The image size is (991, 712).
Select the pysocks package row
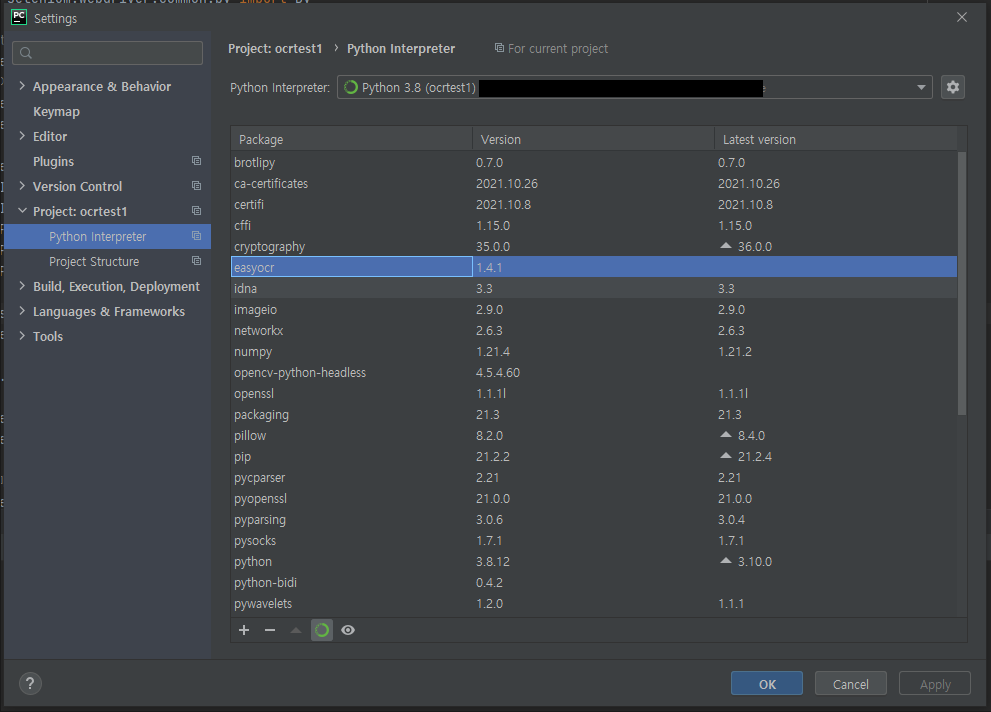[x=594, y=540]
